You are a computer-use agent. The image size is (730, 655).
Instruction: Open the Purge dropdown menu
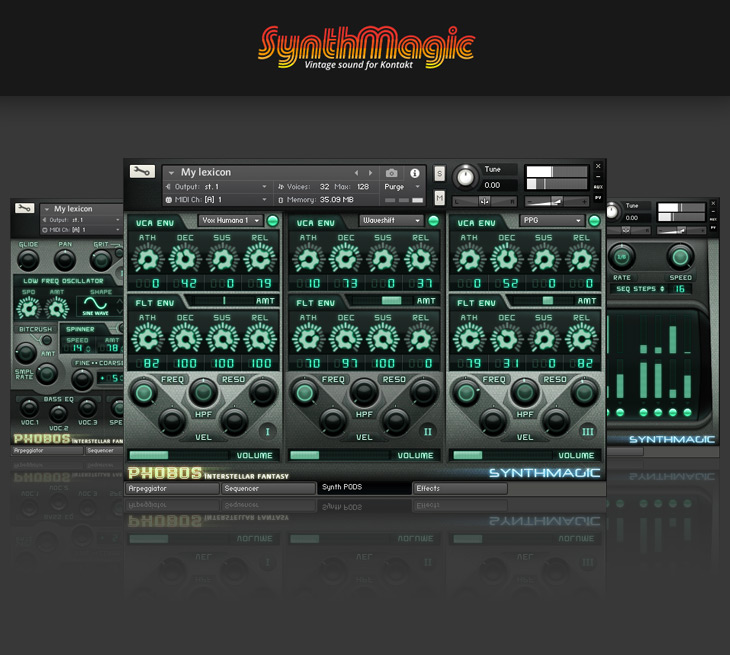click(x=402, y=187)
